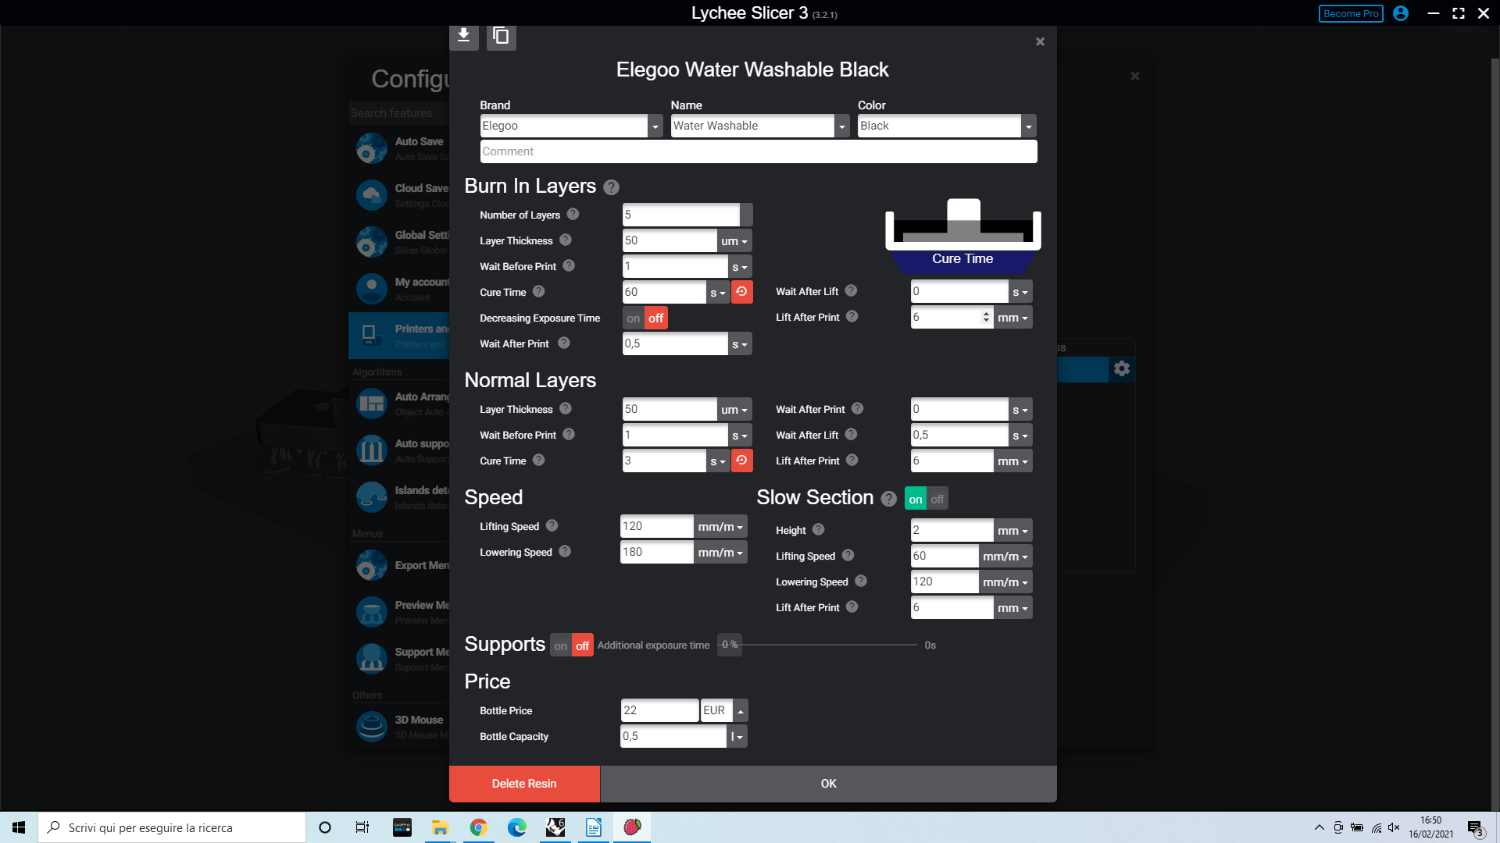1500x843 pixels.
Task: Click the copy resin profile icon
Action: (x=501, y=36)
